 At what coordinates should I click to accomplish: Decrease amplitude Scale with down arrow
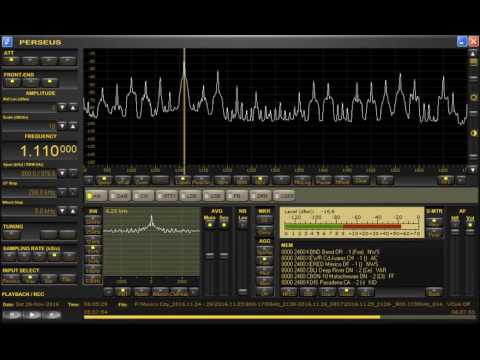click(62, 126)
